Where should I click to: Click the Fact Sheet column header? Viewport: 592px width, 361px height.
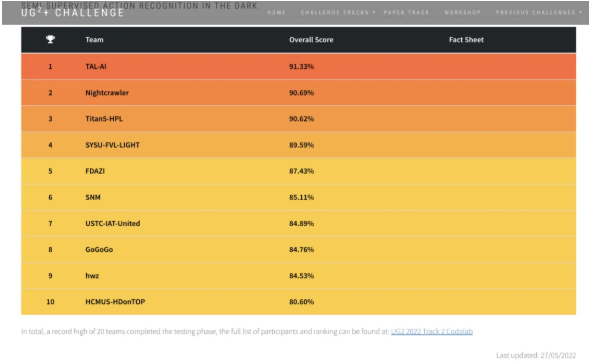click(x=466, y=40)
